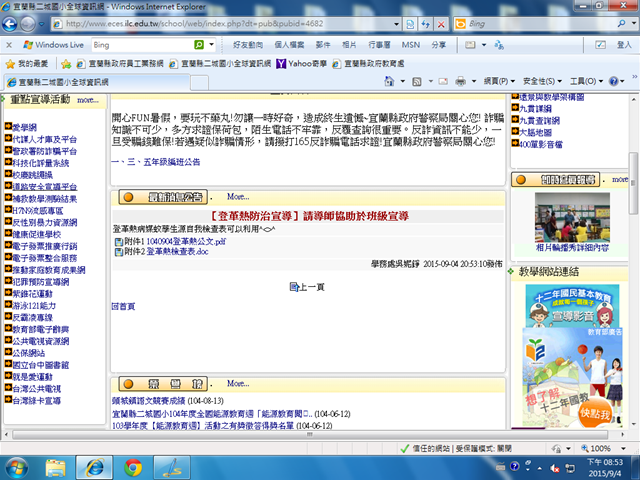
Task: Click the IE Back navigation arrow
Action: [10, 24]
